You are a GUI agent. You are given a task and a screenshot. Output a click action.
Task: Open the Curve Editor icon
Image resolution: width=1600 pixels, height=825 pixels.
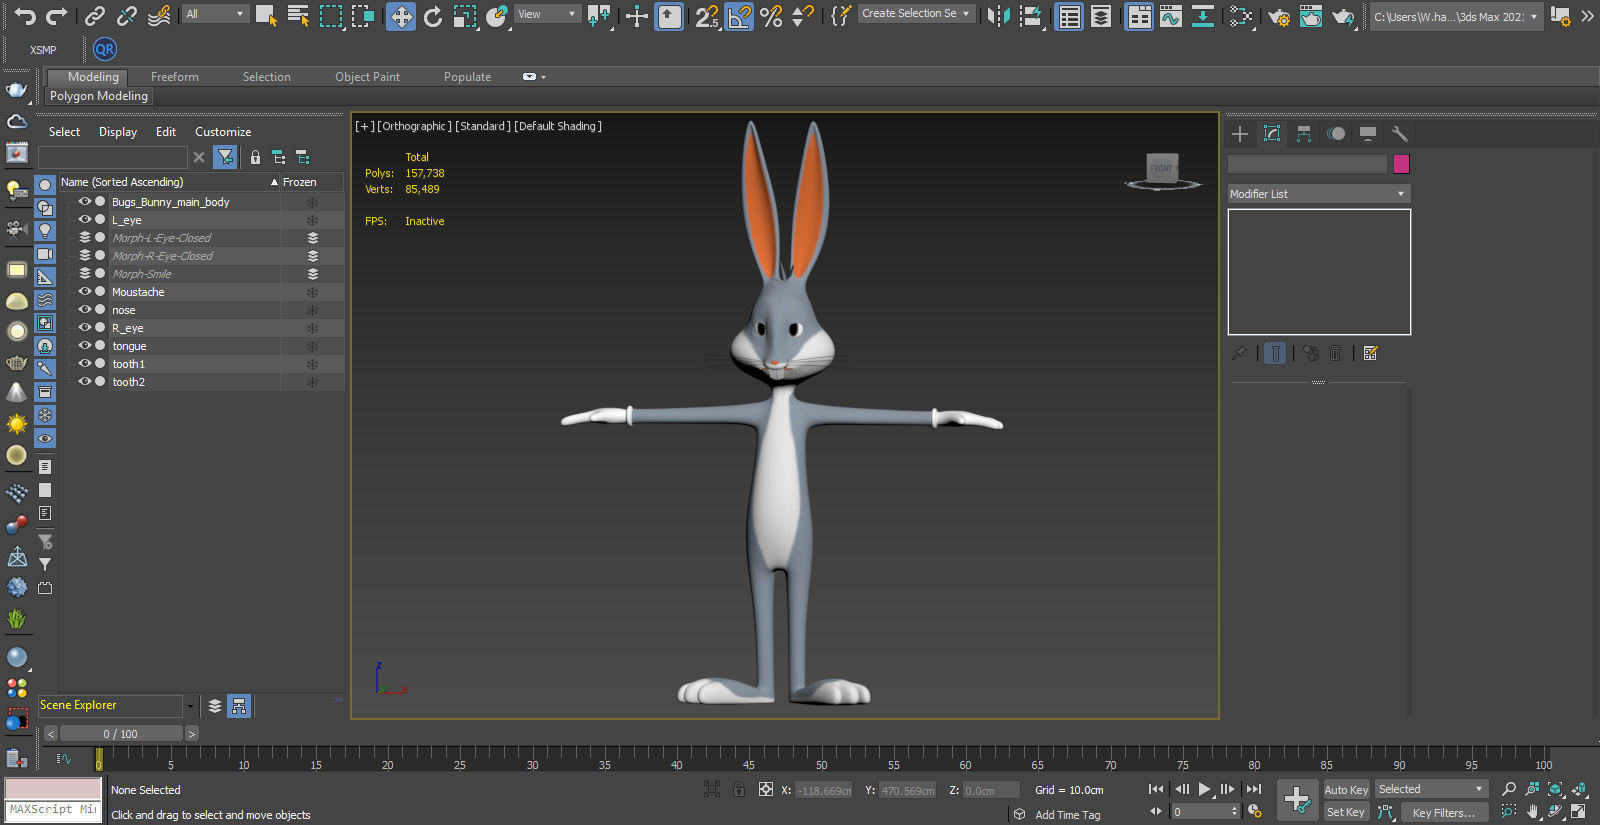[1171, 16]
